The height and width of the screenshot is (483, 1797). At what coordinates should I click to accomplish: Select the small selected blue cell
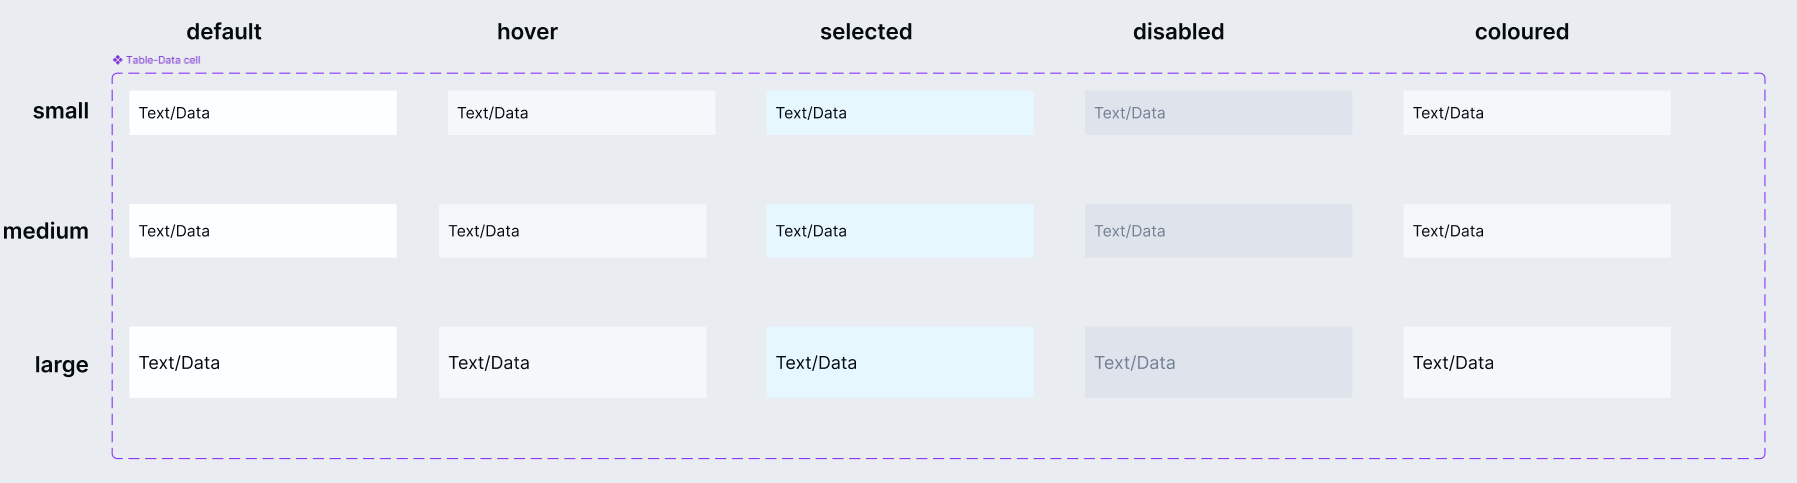pos(900,113)
